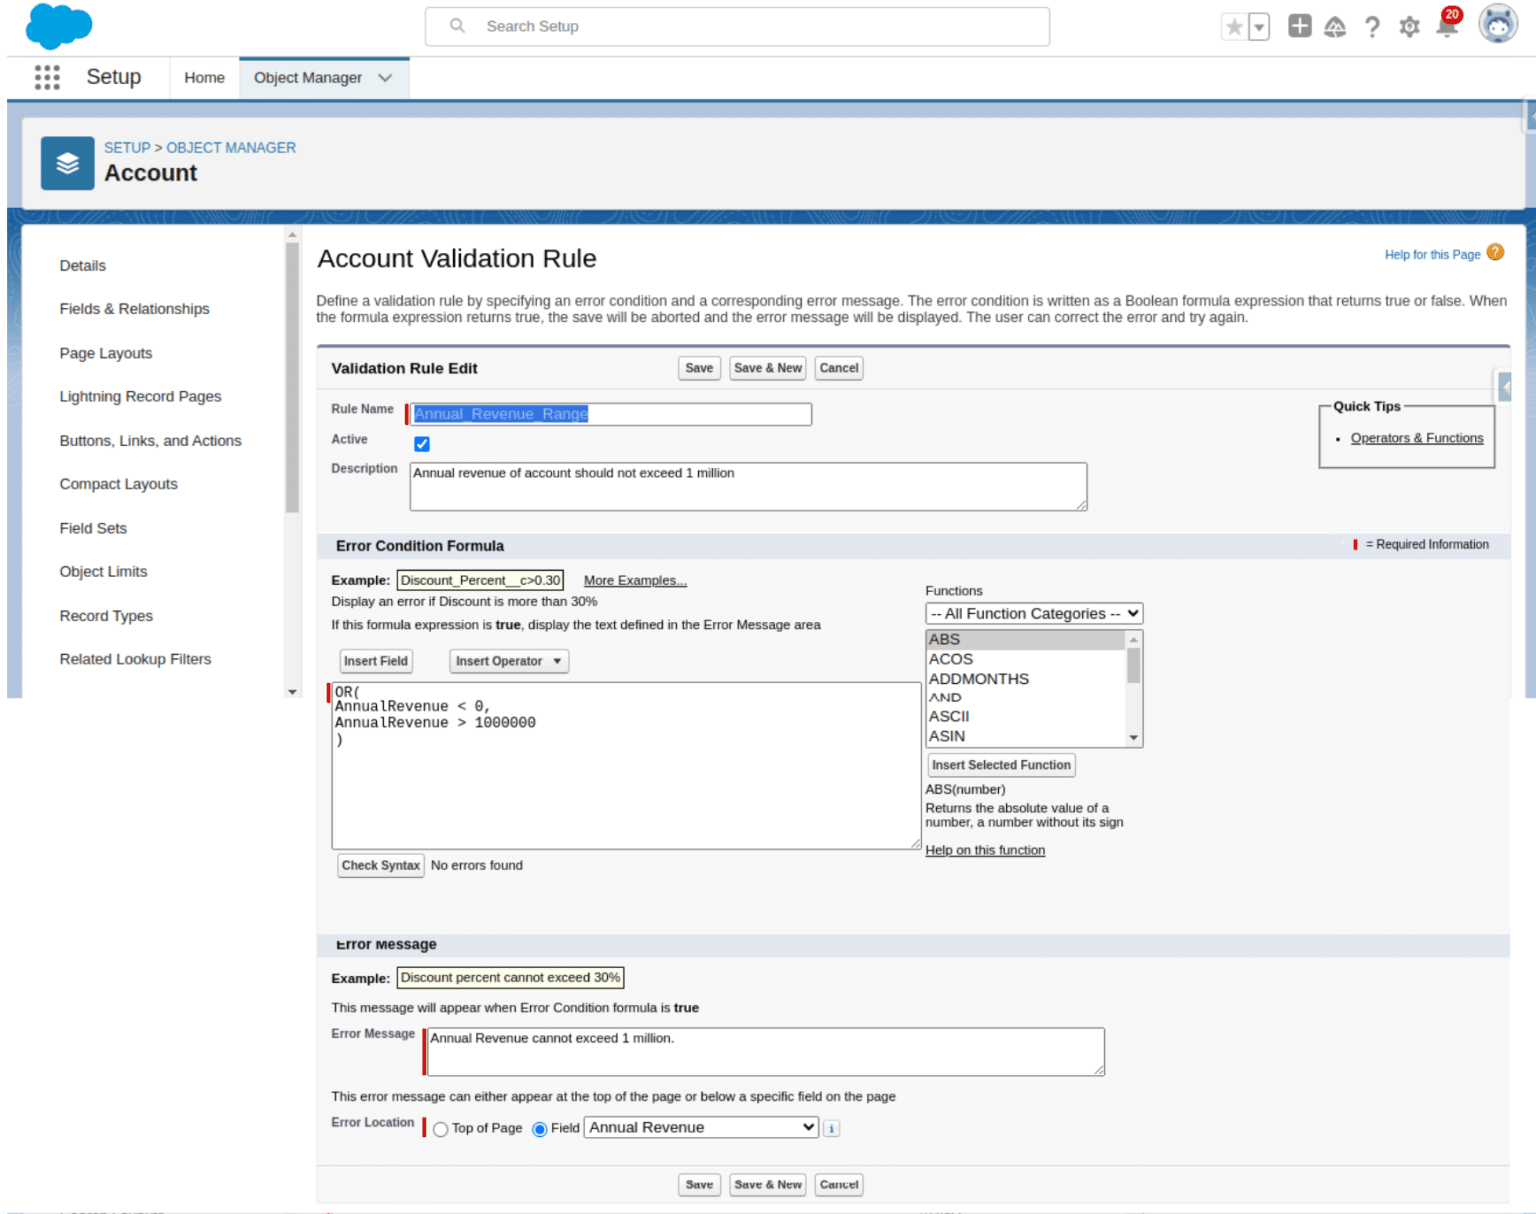Click inside the Search Setup field
The image size is (1536, 1214).
point(737,26)
